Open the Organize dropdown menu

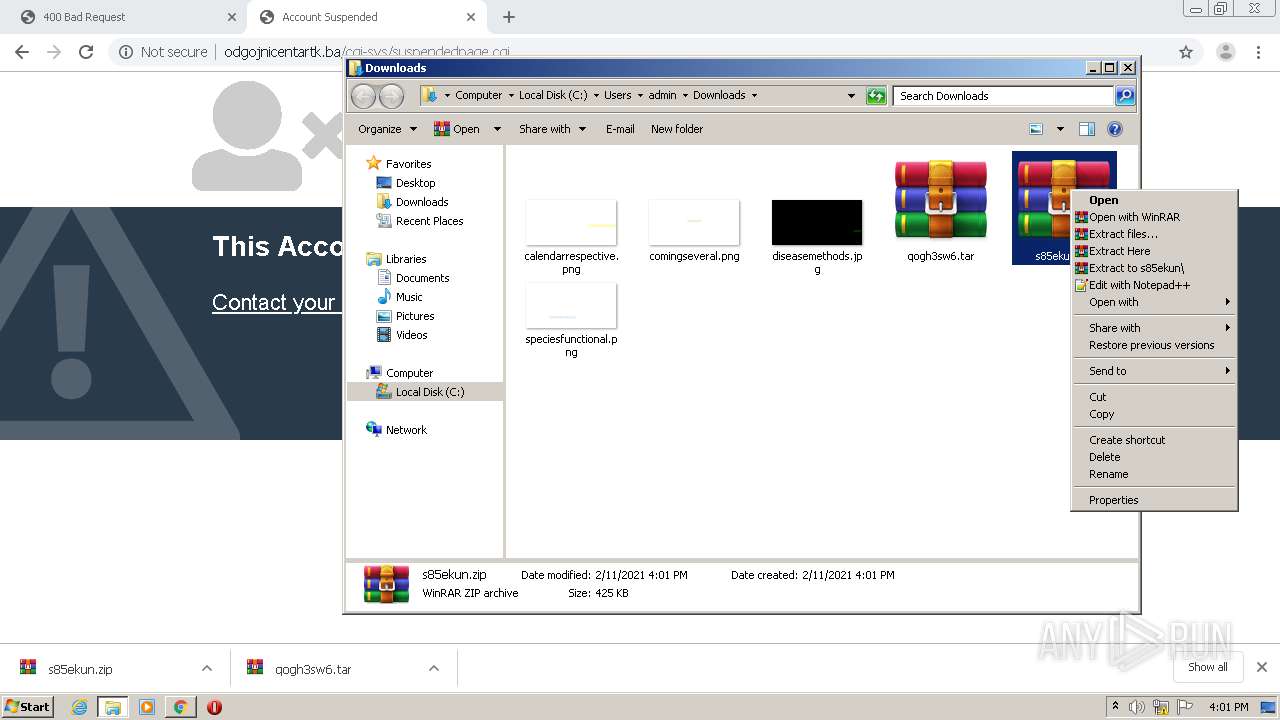pos(387,129)
